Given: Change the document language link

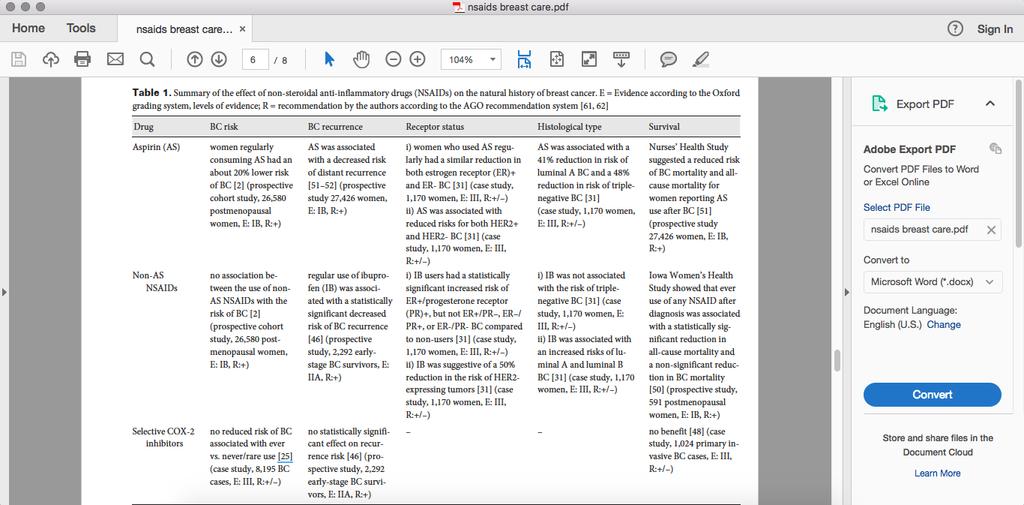Looking at the screenshot, I should tap(944, 324).
